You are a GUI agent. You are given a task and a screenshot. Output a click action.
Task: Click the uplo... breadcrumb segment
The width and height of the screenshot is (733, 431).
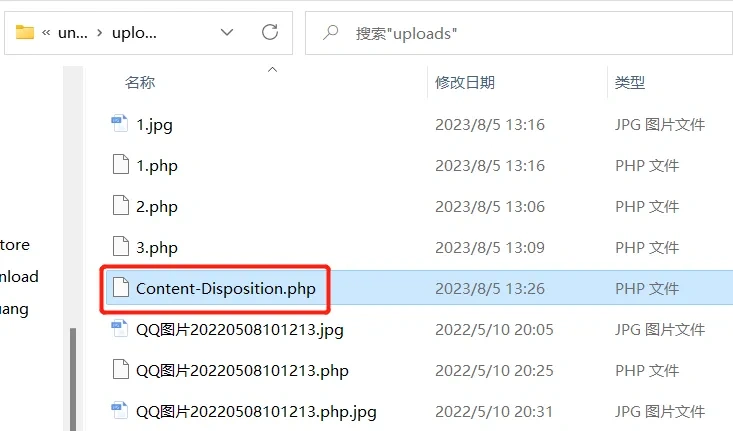[x=134, y=33]
